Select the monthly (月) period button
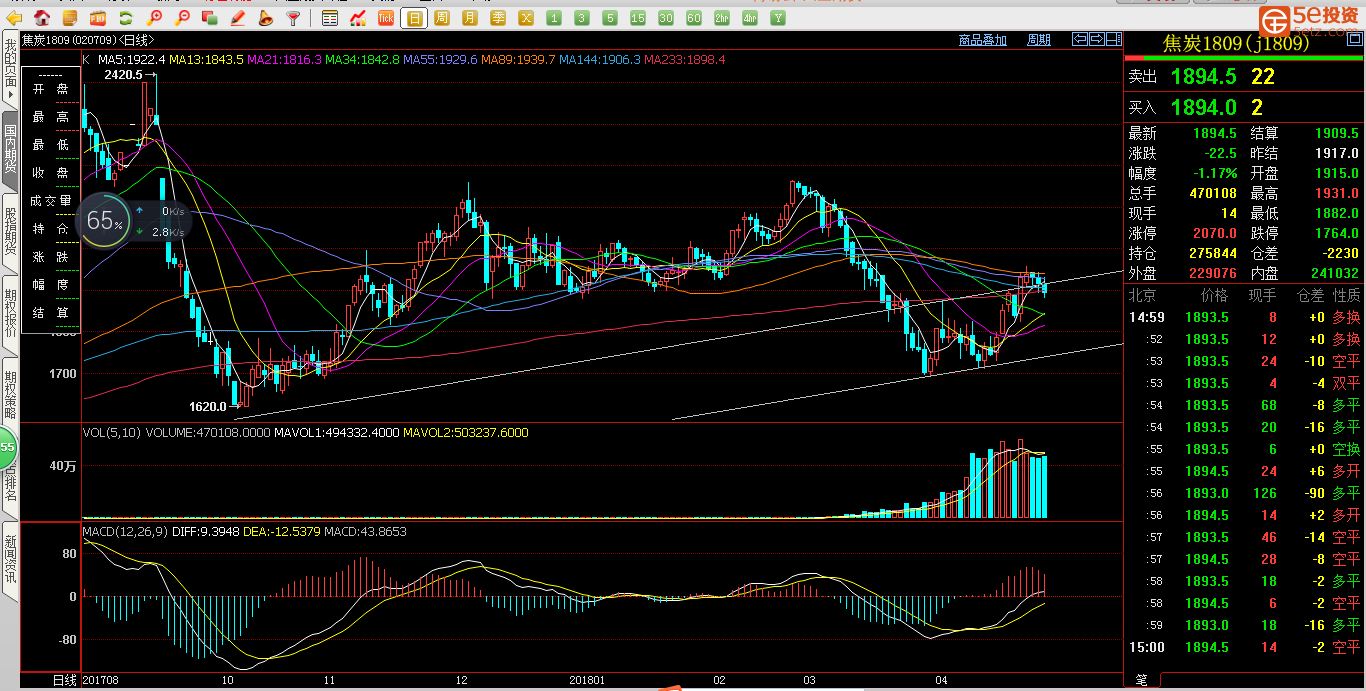This screenshot has height=691, width=1366. (470, 18)
